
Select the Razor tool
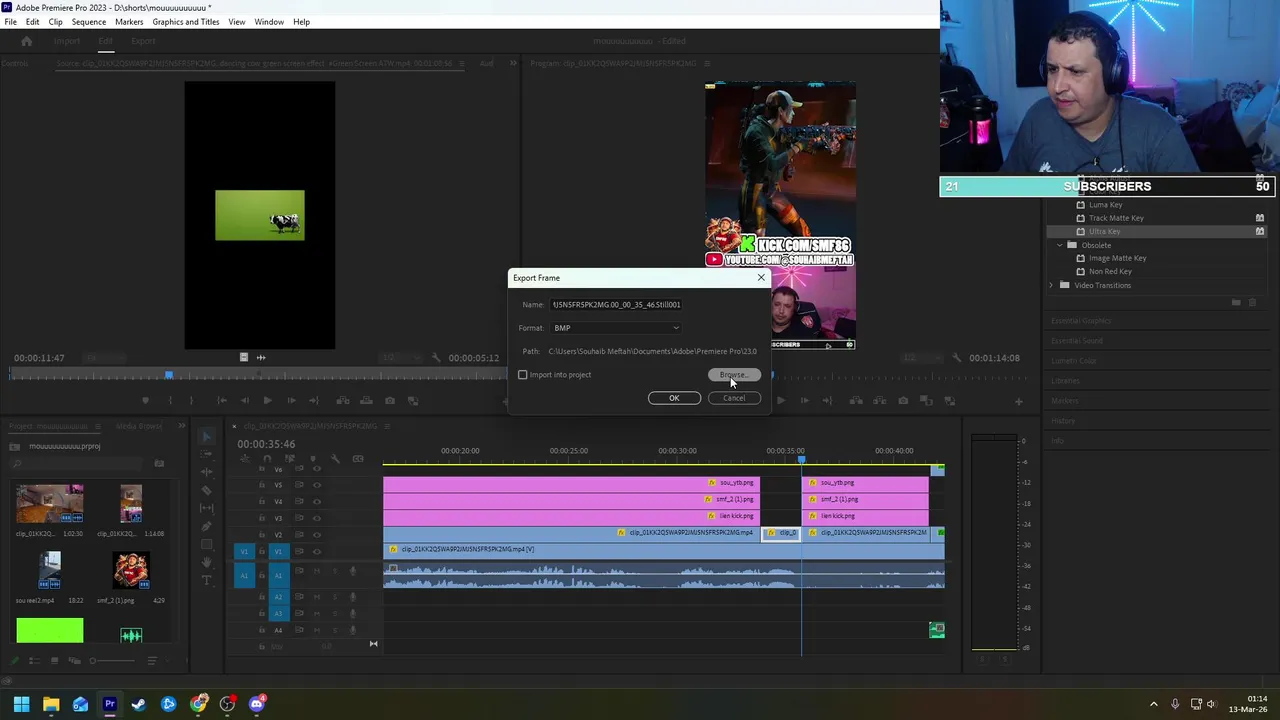pyautogui.click(x=207, y=490)
